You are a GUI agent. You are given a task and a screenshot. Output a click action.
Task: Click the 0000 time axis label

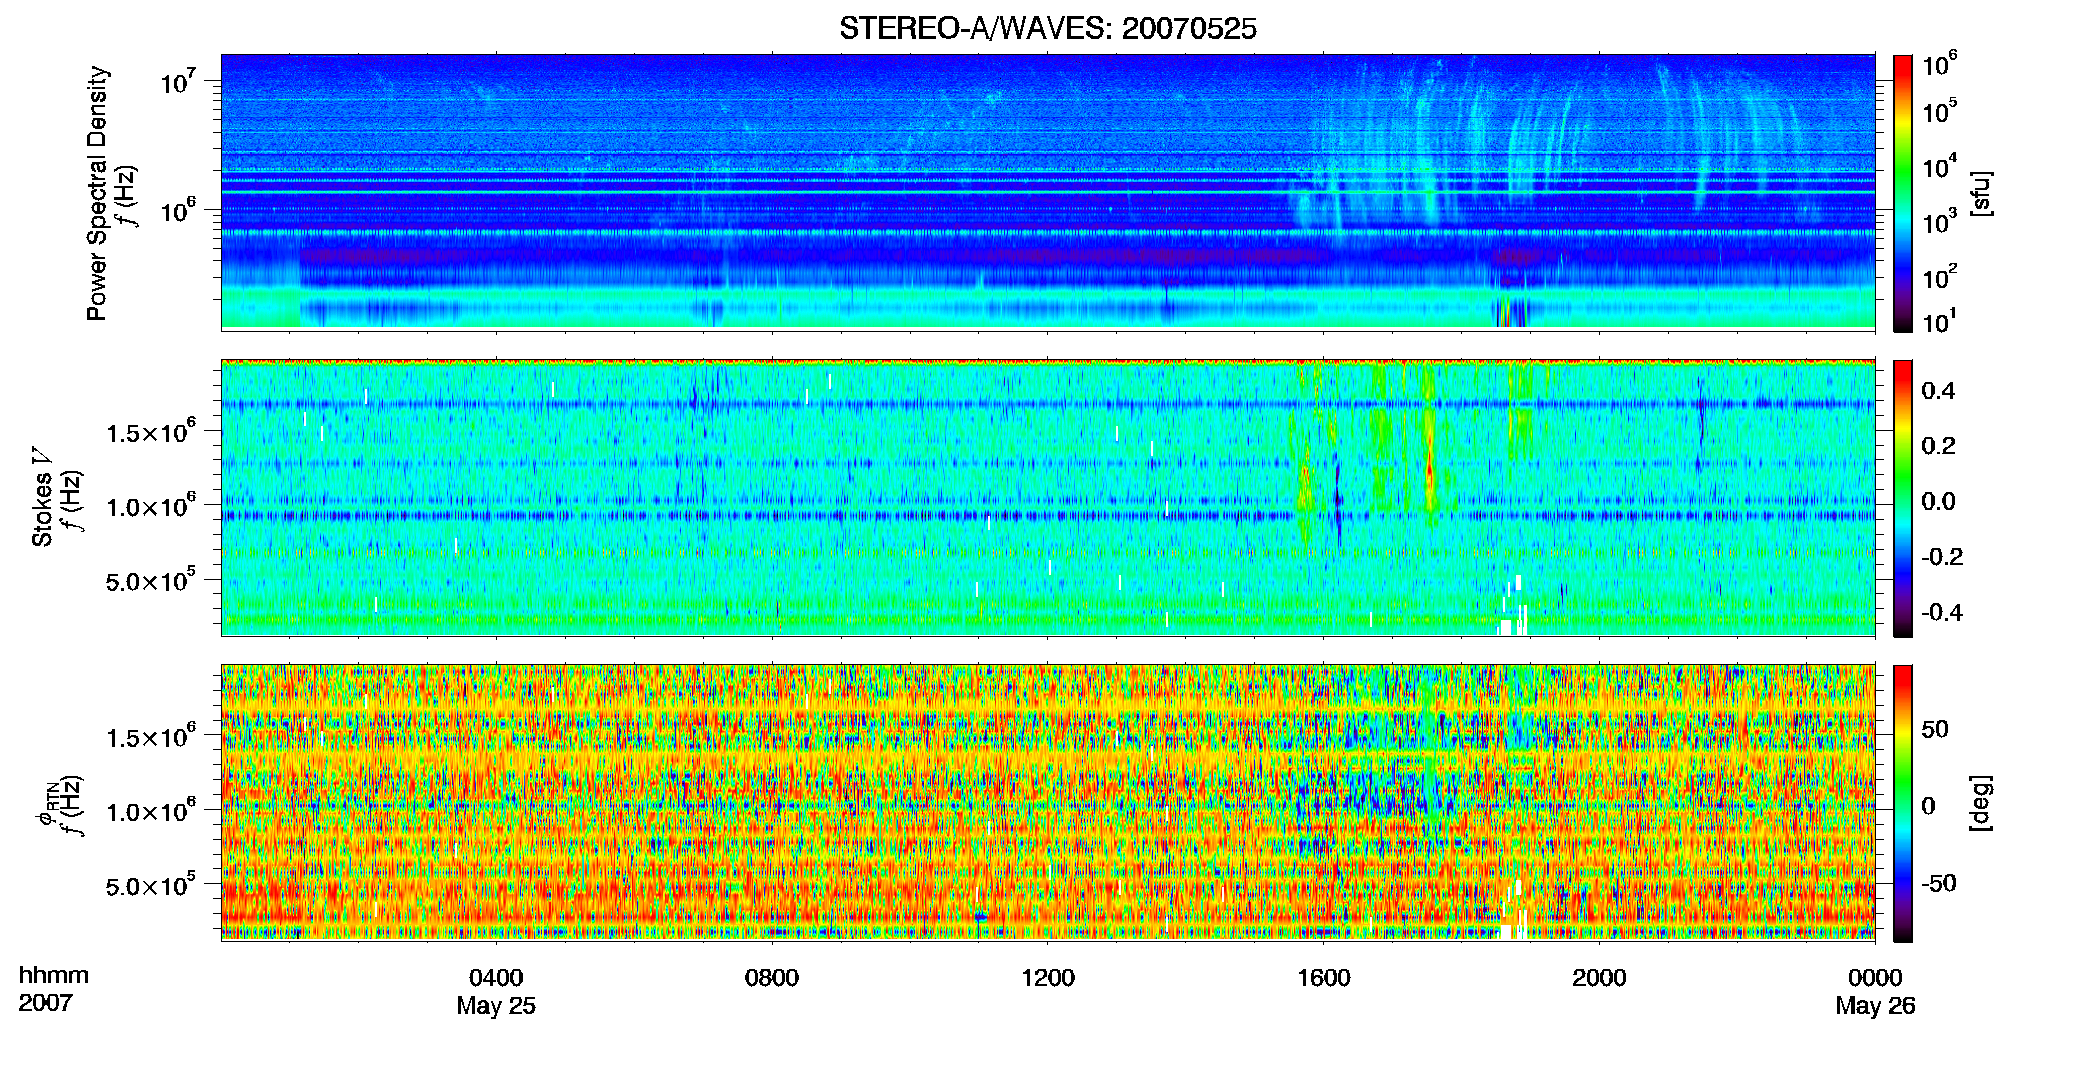pos(1875,978)
